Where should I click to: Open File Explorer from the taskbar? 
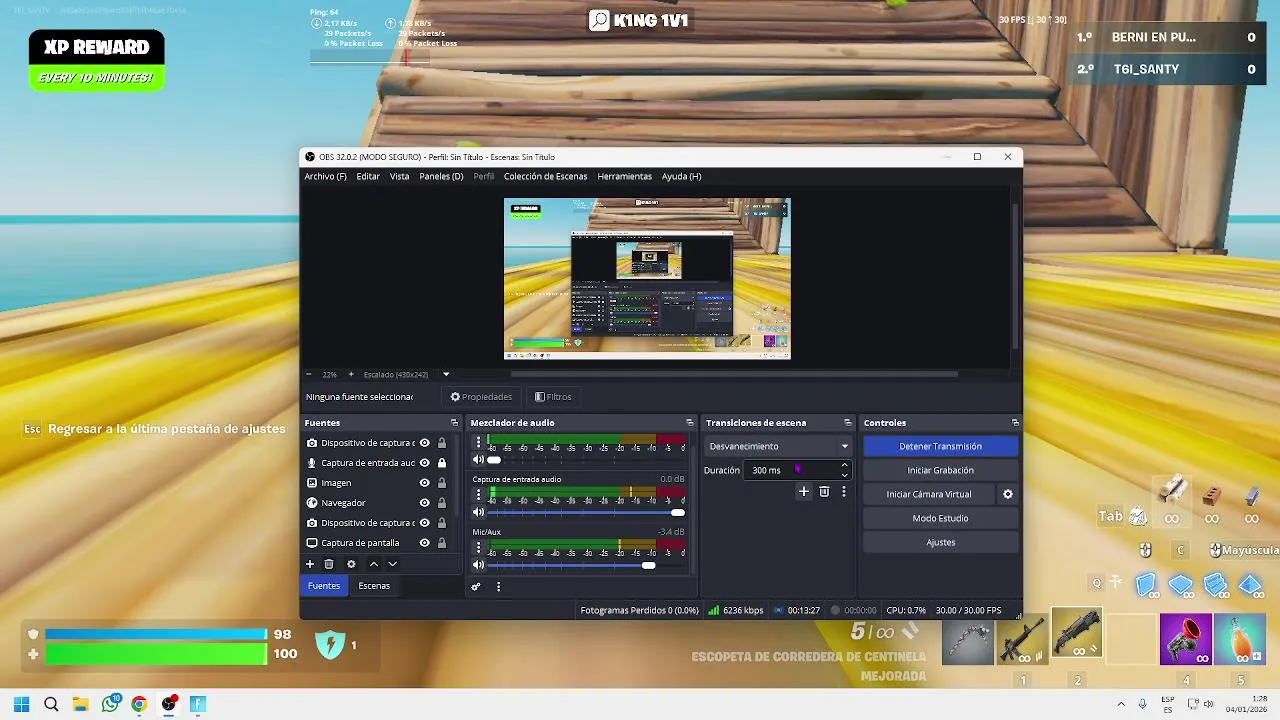pos(80,704)
